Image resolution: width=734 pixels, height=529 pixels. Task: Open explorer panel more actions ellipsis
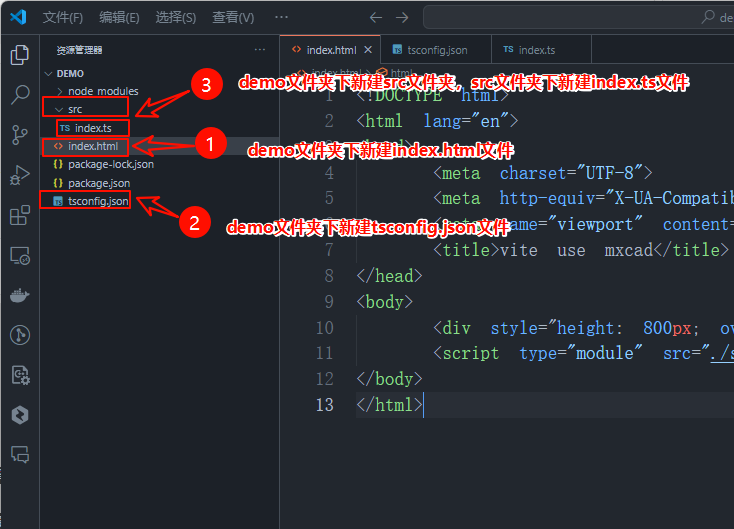coord(260,50)
